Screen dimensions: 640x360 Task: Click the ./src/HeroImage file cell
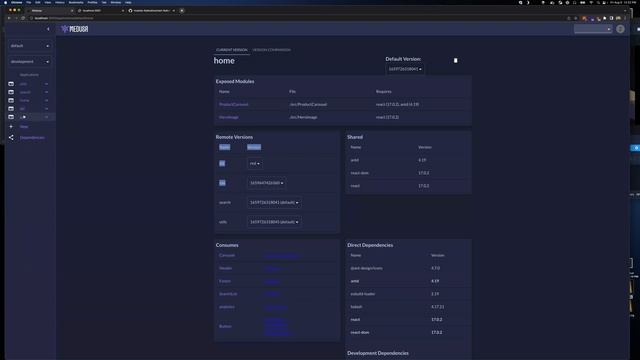[x=303, y=117]
